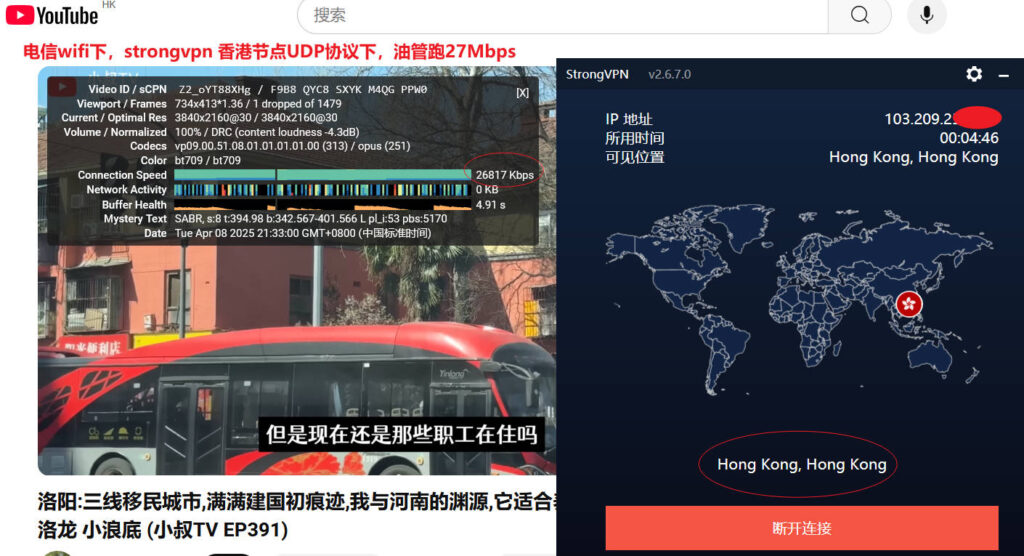Minimize the StrongVPN window

point(1004,76)
